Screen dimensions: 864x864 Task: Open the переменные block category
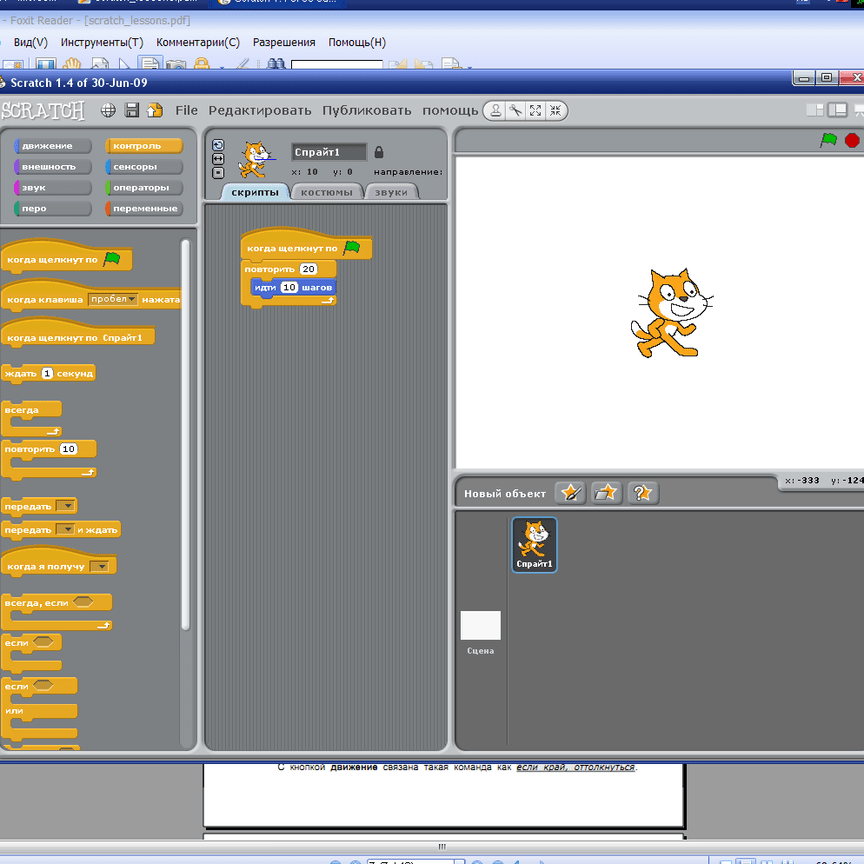point(143,209)
